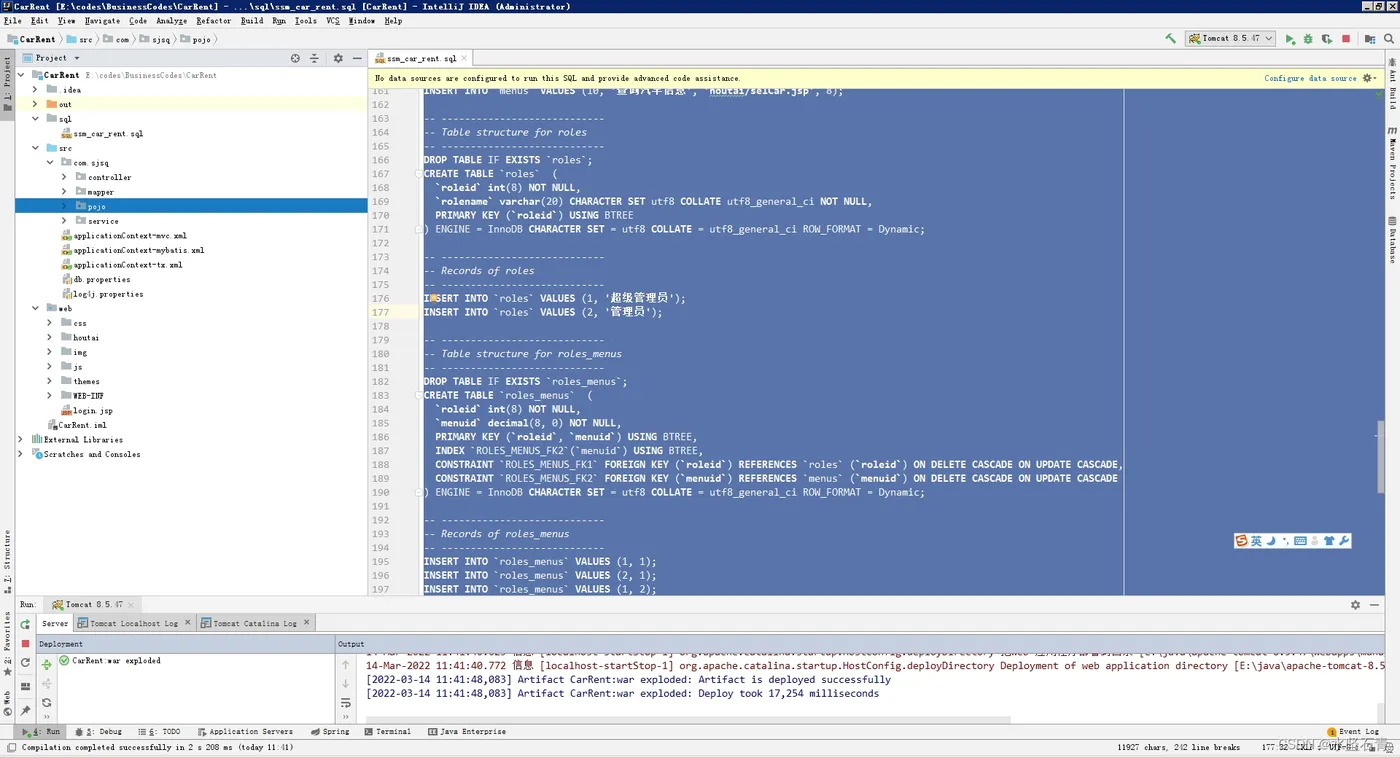The width and height of the screenshot is (1400, 758).
Task: Expand the controller package
Action: [x=64, y=177]
